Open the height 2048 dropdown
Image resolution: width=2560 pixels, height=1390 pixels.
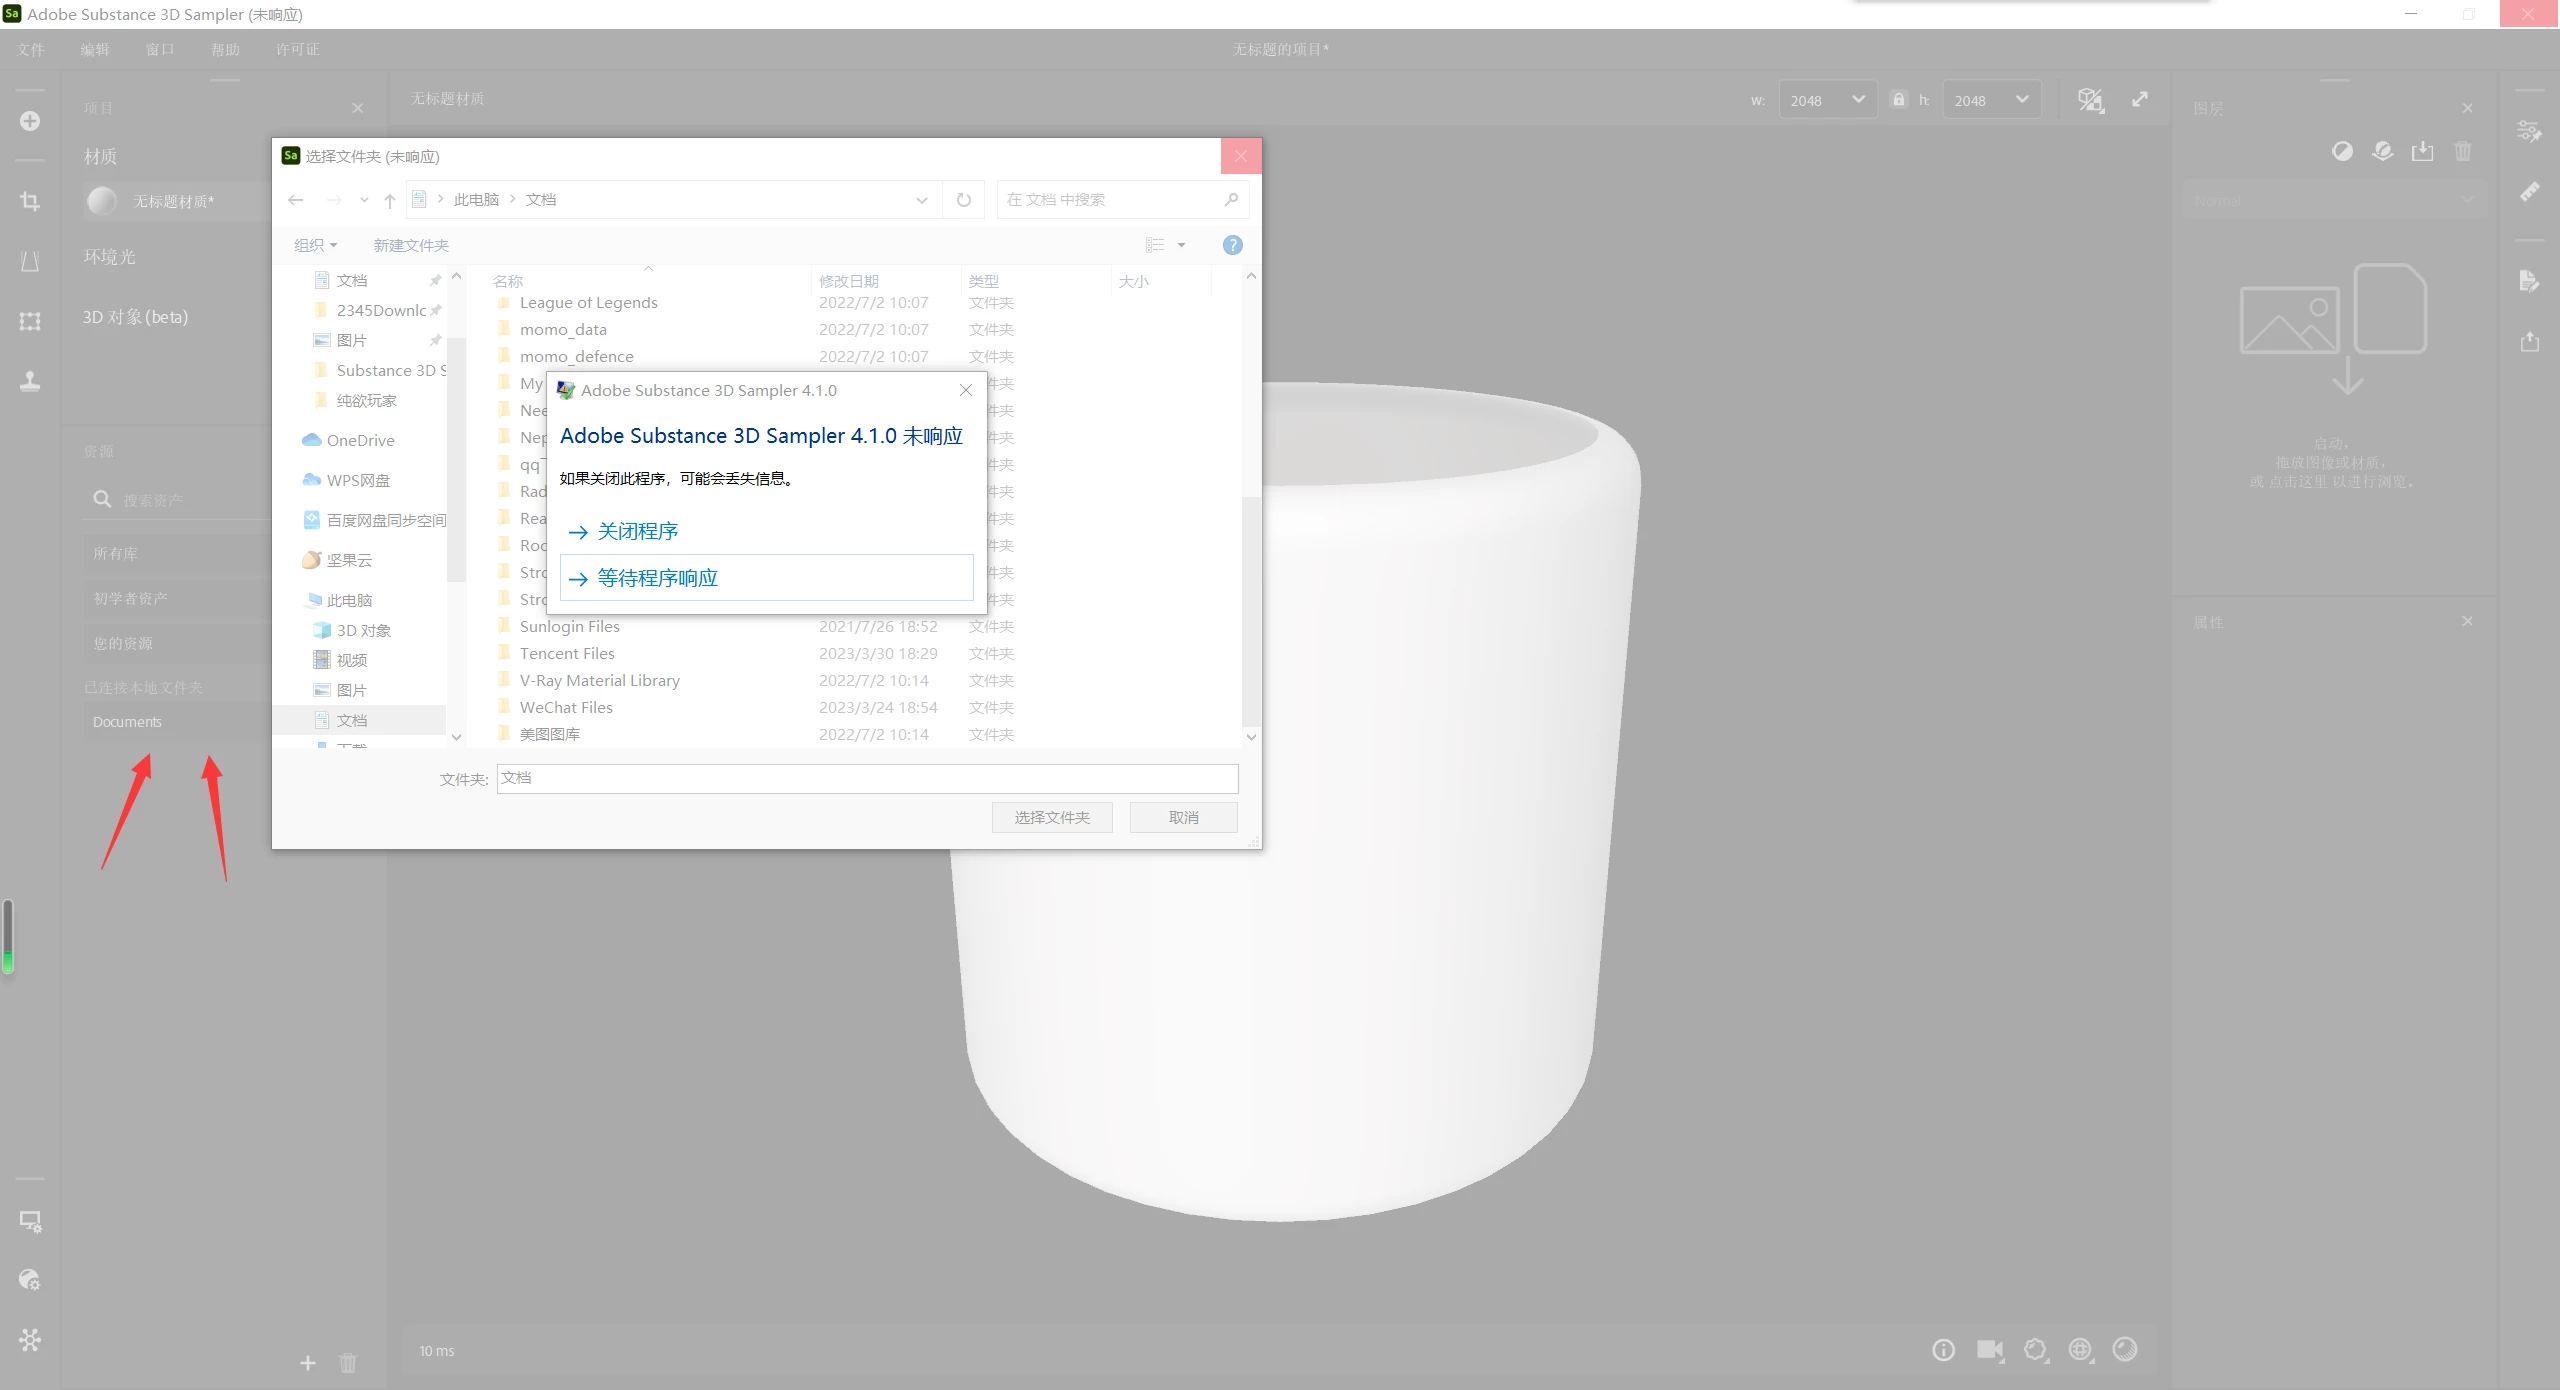click(x=1991, y=100)
